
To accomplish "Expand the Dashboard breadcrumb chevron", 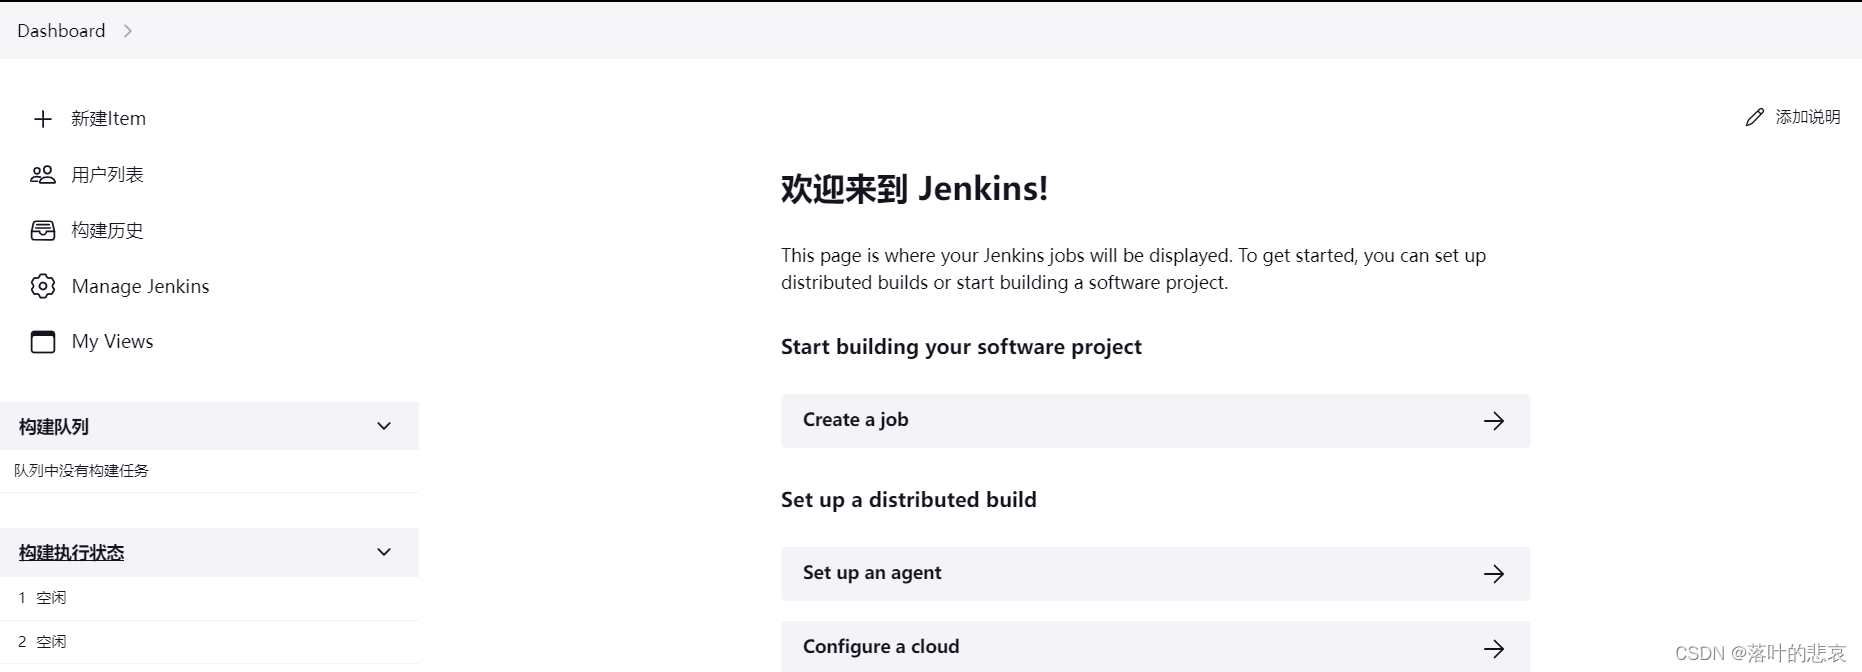I will [x=127, y=31].
